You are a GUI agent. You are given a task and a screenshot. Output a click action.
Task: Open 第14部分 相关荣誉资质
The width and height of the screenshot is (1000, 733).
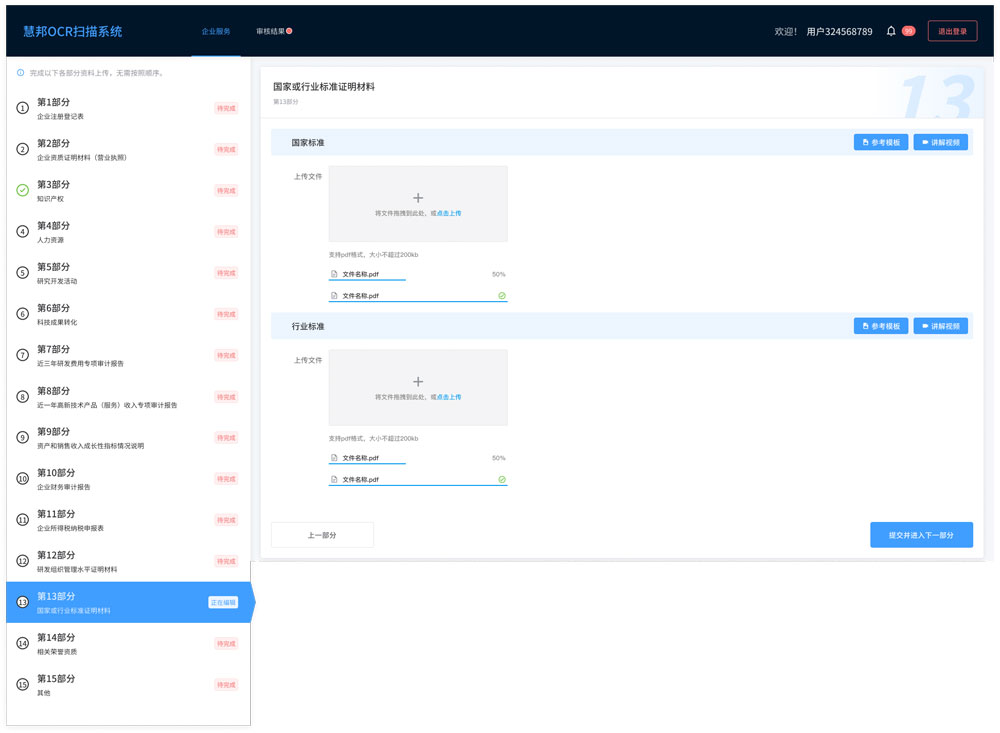click(x=128, y=643)
